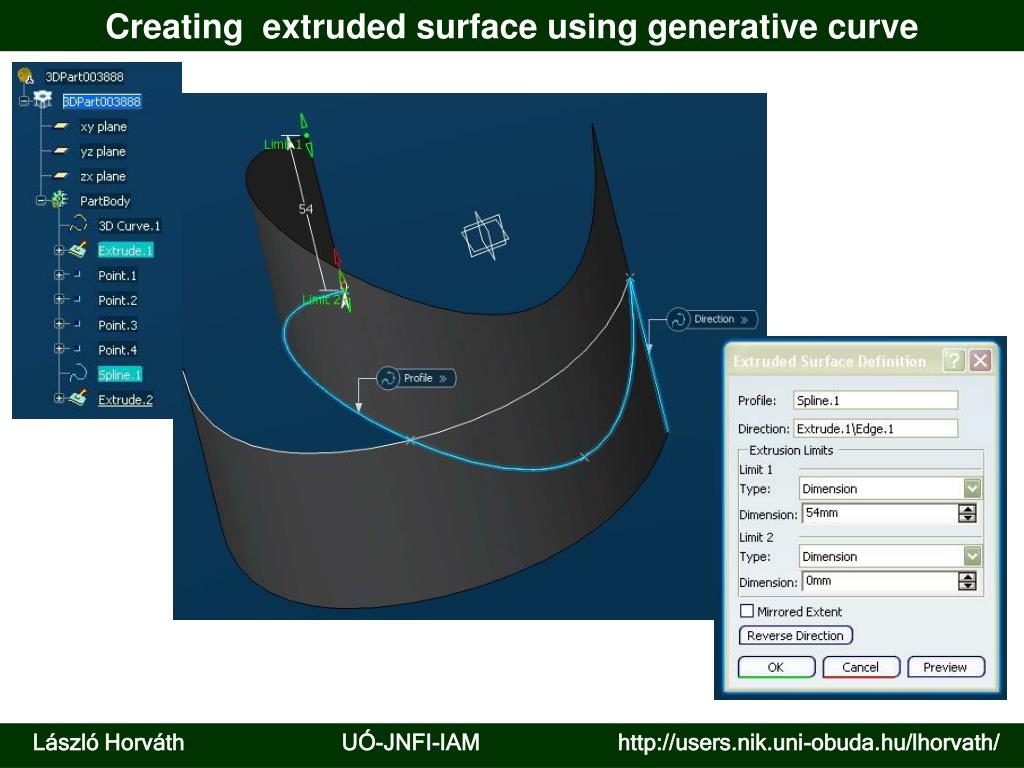This screenshot has height=768, width=1024.
Task: Select Point.1 in the tree
Action: click(x=118, y=276)
